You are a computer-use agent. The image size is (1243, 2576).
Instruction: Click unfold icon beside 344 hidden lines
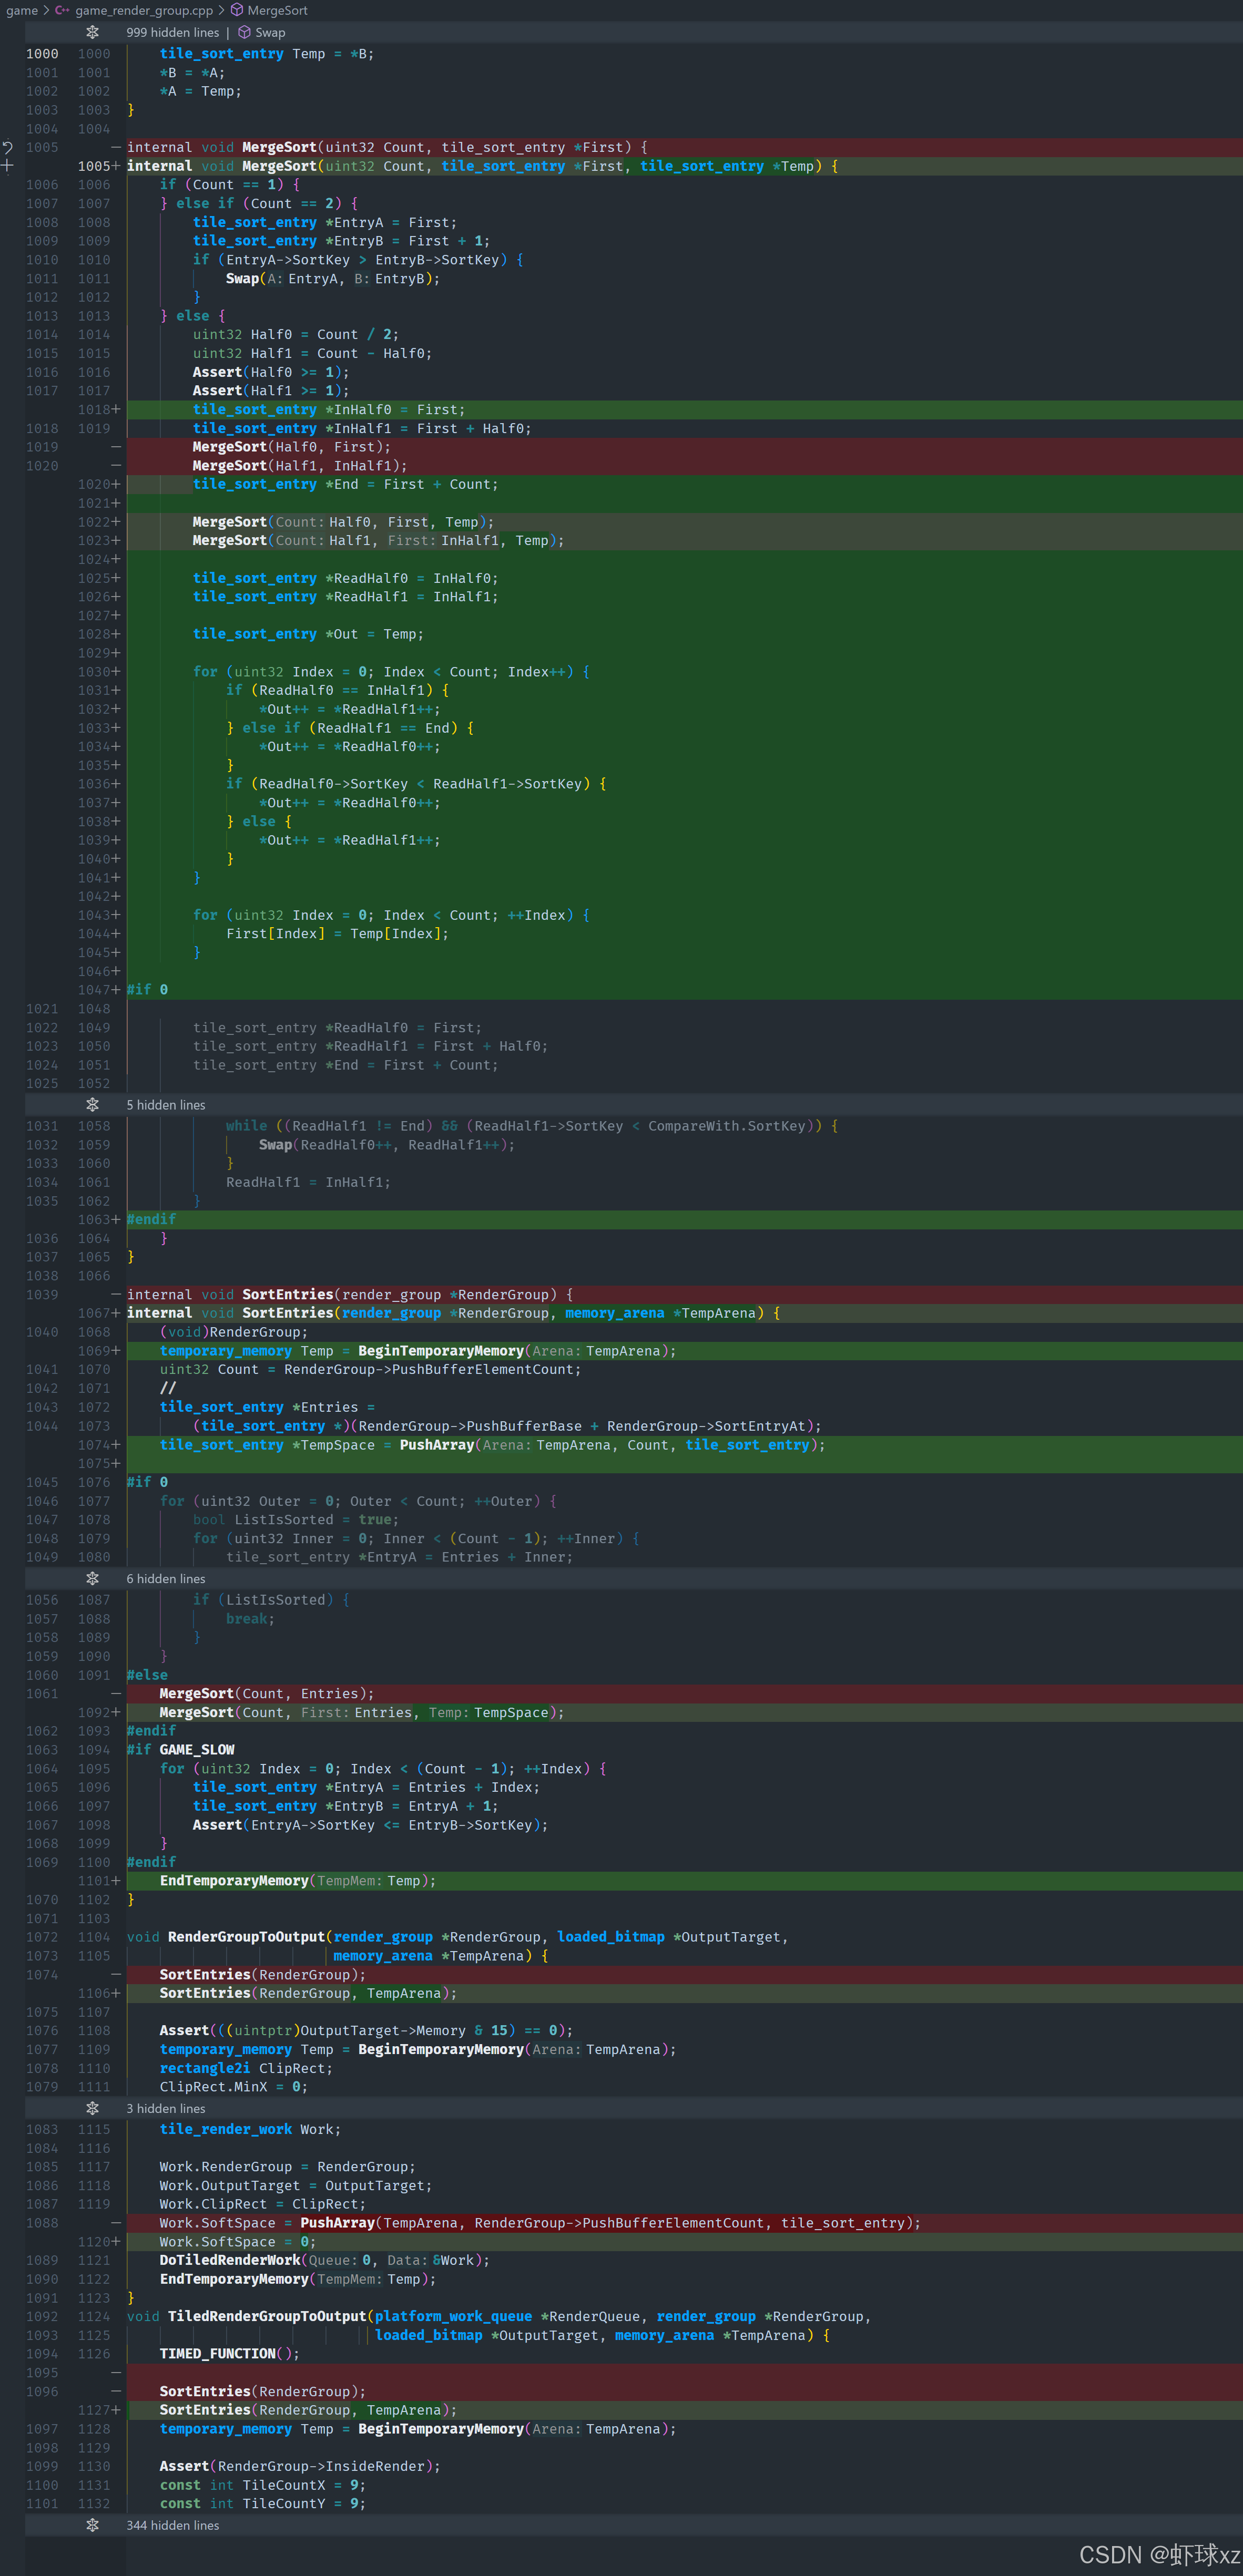(x=92, y=2526)
